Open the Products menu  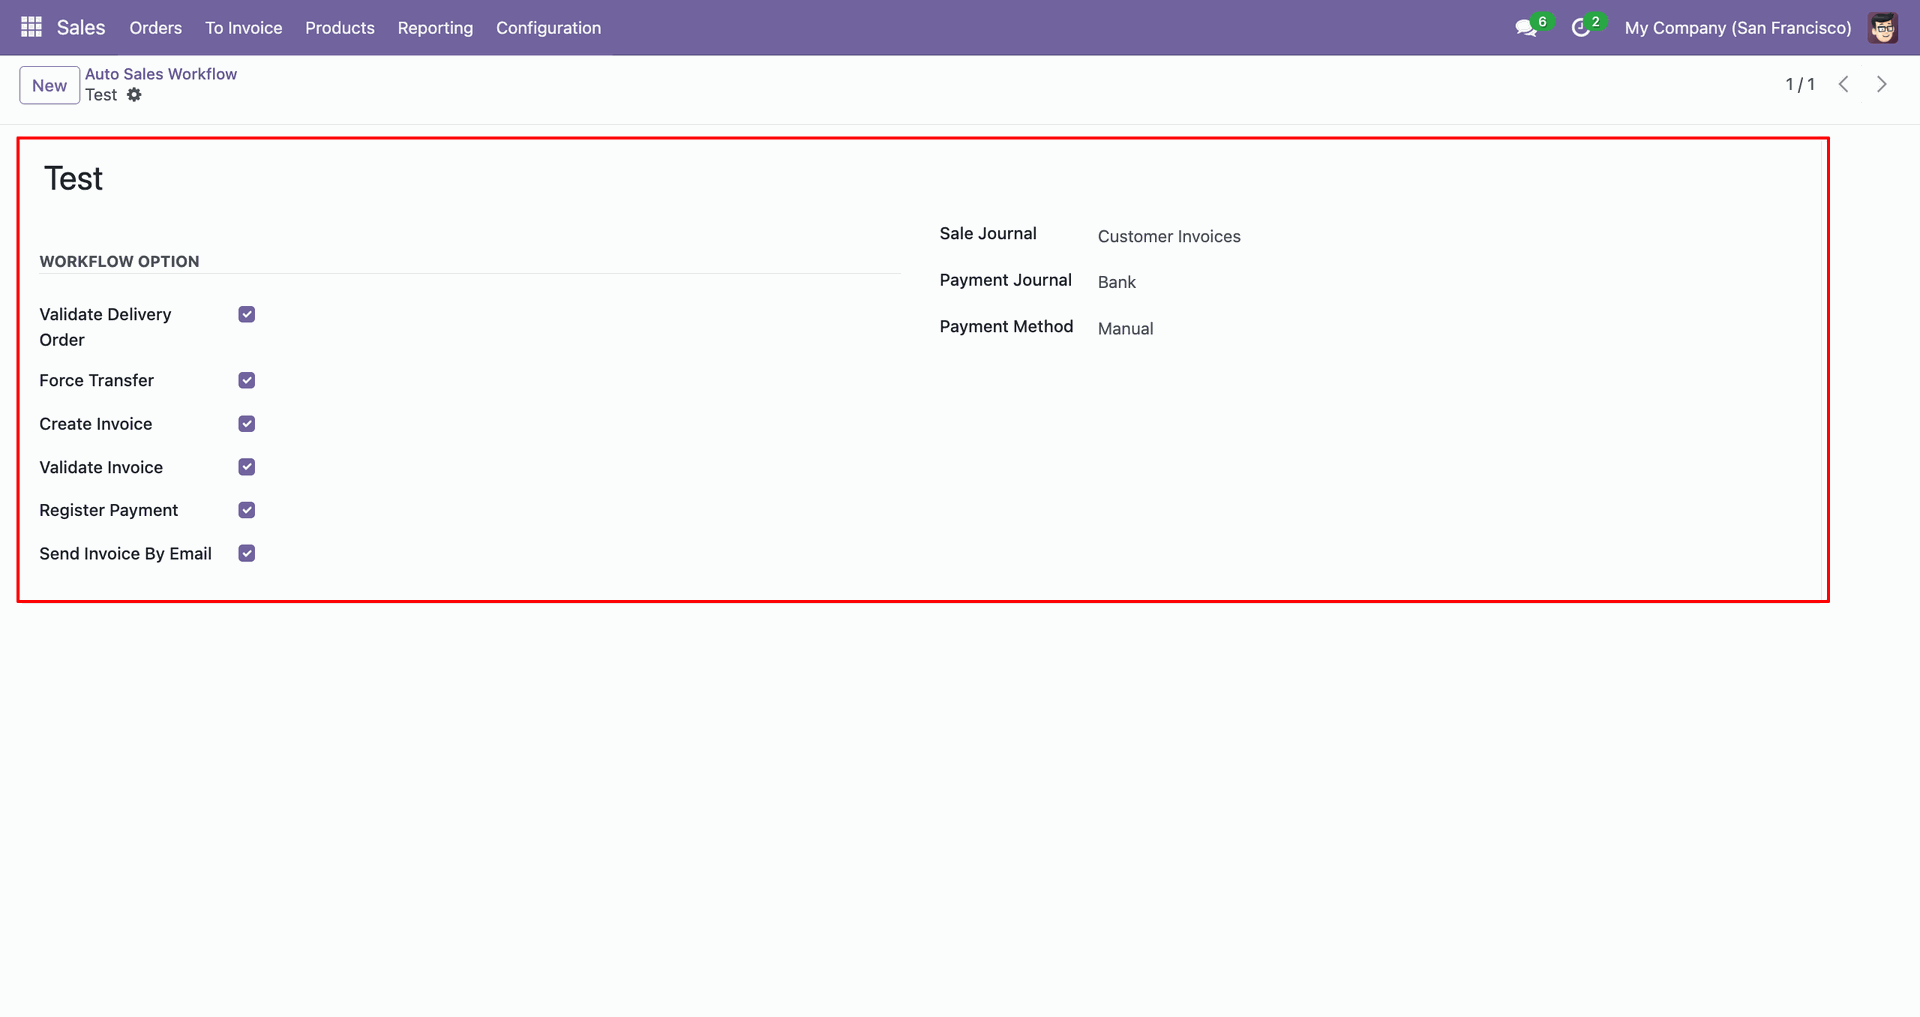point(340,28)
